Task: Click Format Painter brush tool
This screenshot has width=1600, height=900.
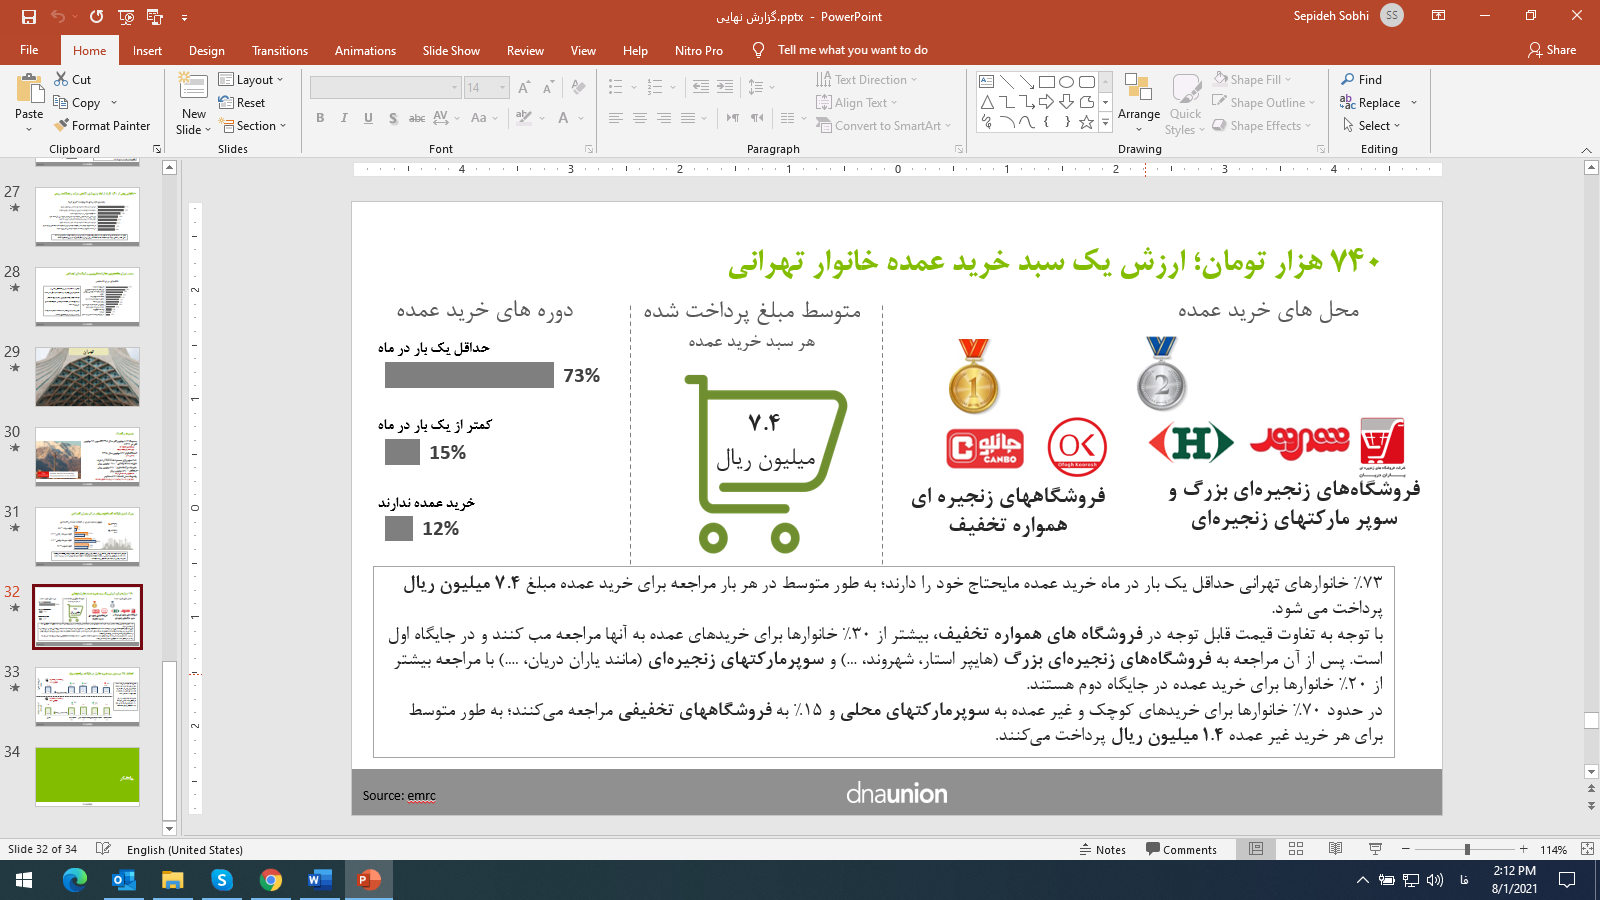Action: (x=103, y=126)
